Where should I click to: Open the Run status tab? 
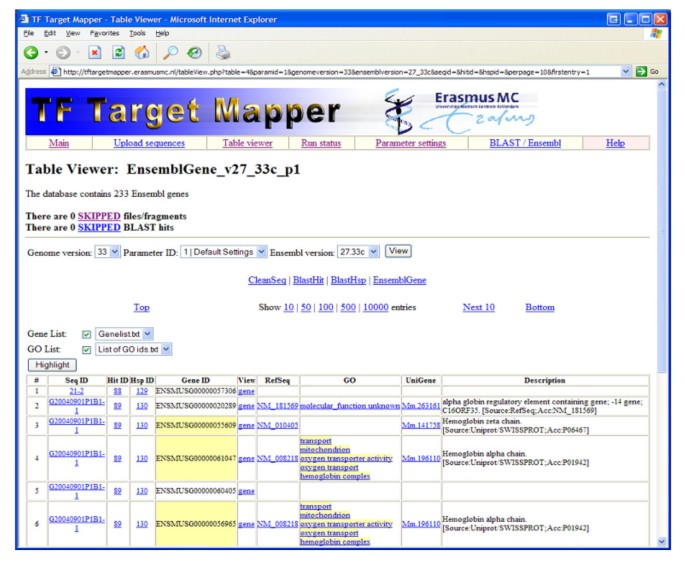coord(321,143)
